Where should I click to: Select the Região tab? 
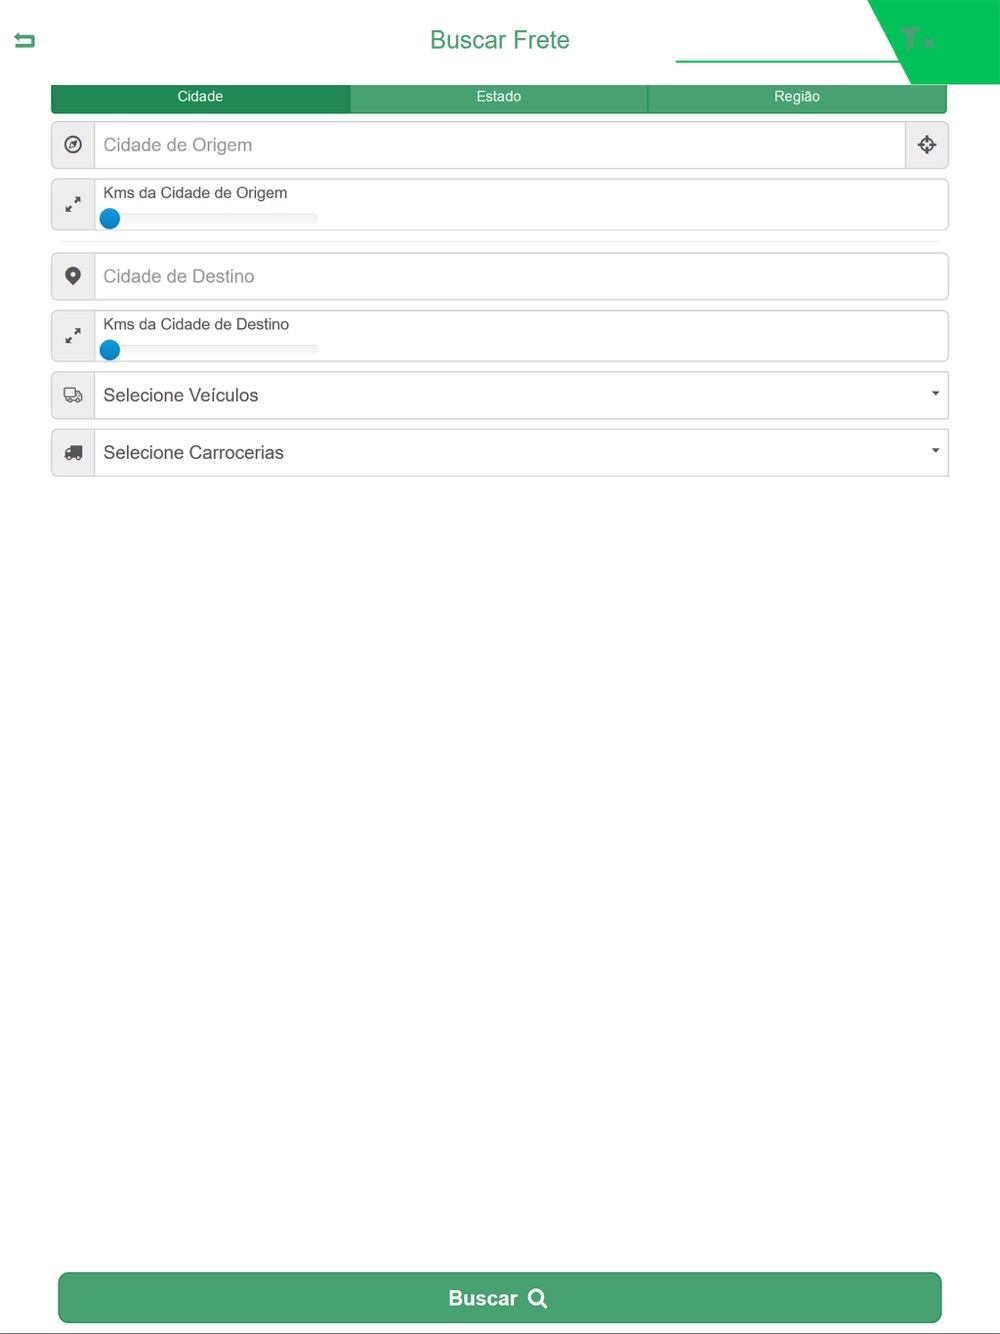[797, 97]
